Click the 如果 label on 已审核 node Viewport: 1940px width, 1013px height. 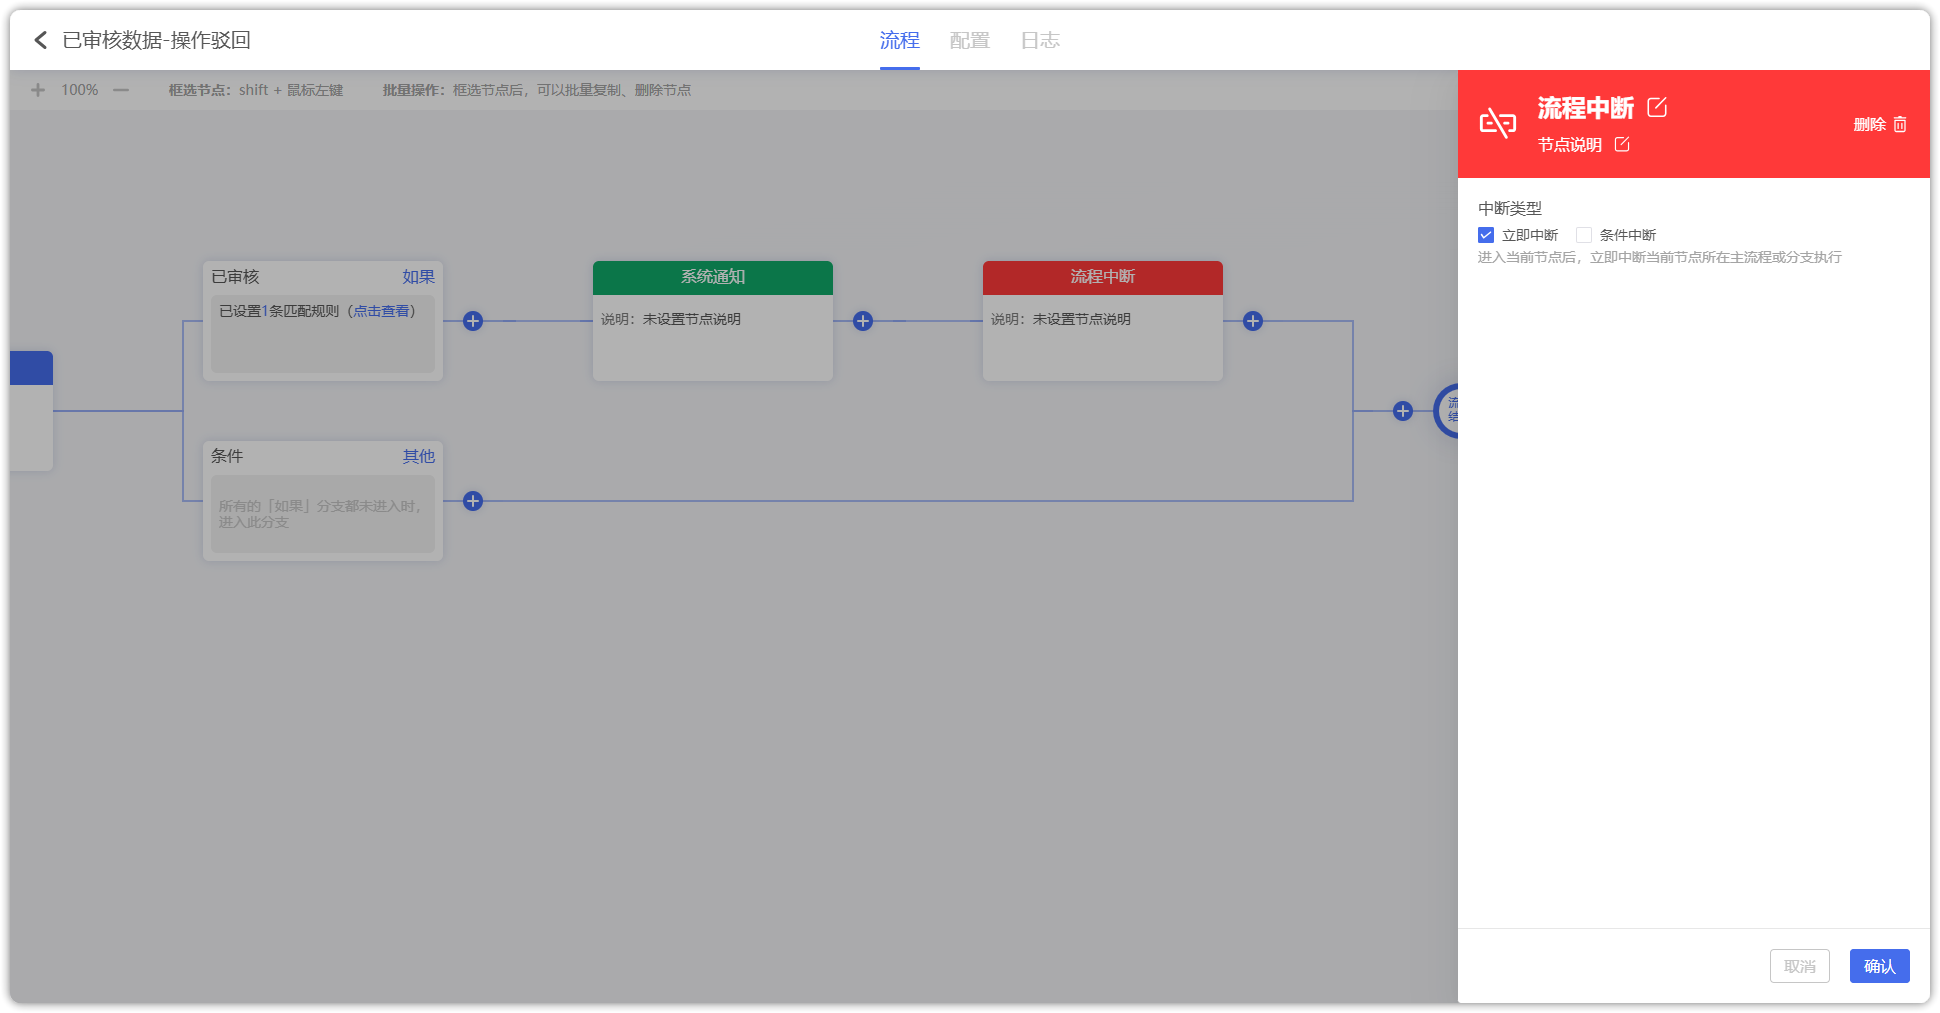(x=418, y=277)
